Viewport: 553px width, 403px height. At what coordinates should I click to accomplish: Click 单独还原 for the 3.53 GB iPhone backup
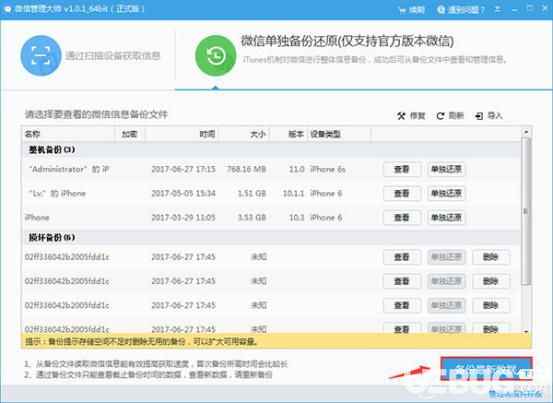(446, 218)
